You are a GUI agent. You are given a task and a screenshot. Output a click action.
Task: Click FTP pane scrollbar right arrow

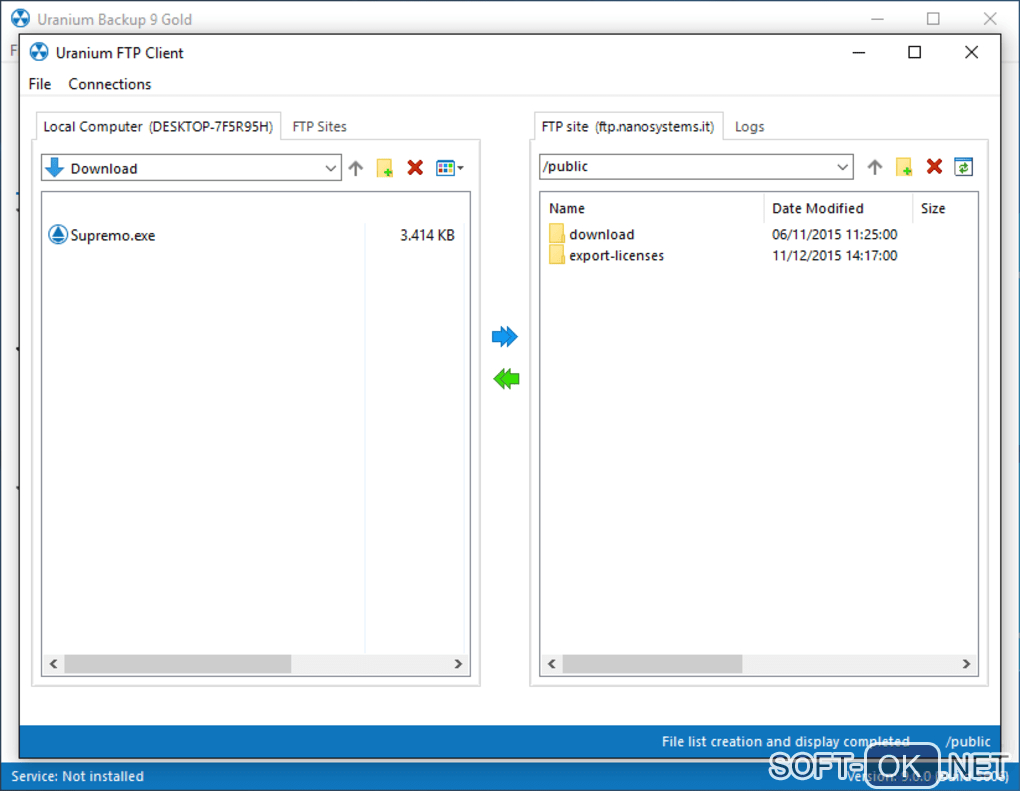(x=967, y=664)
